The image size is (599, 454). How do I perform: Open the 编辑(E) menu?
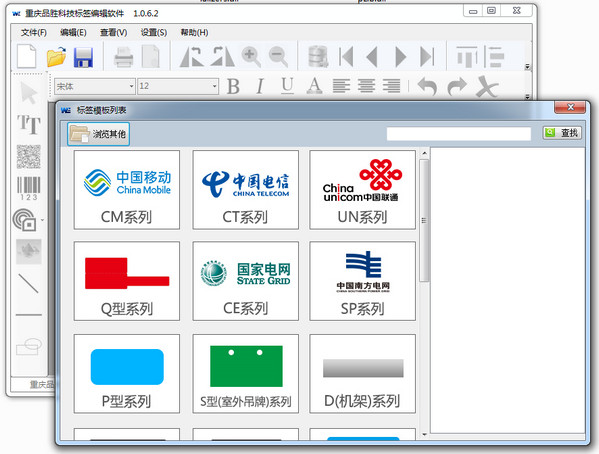click(x=73, y=32)
